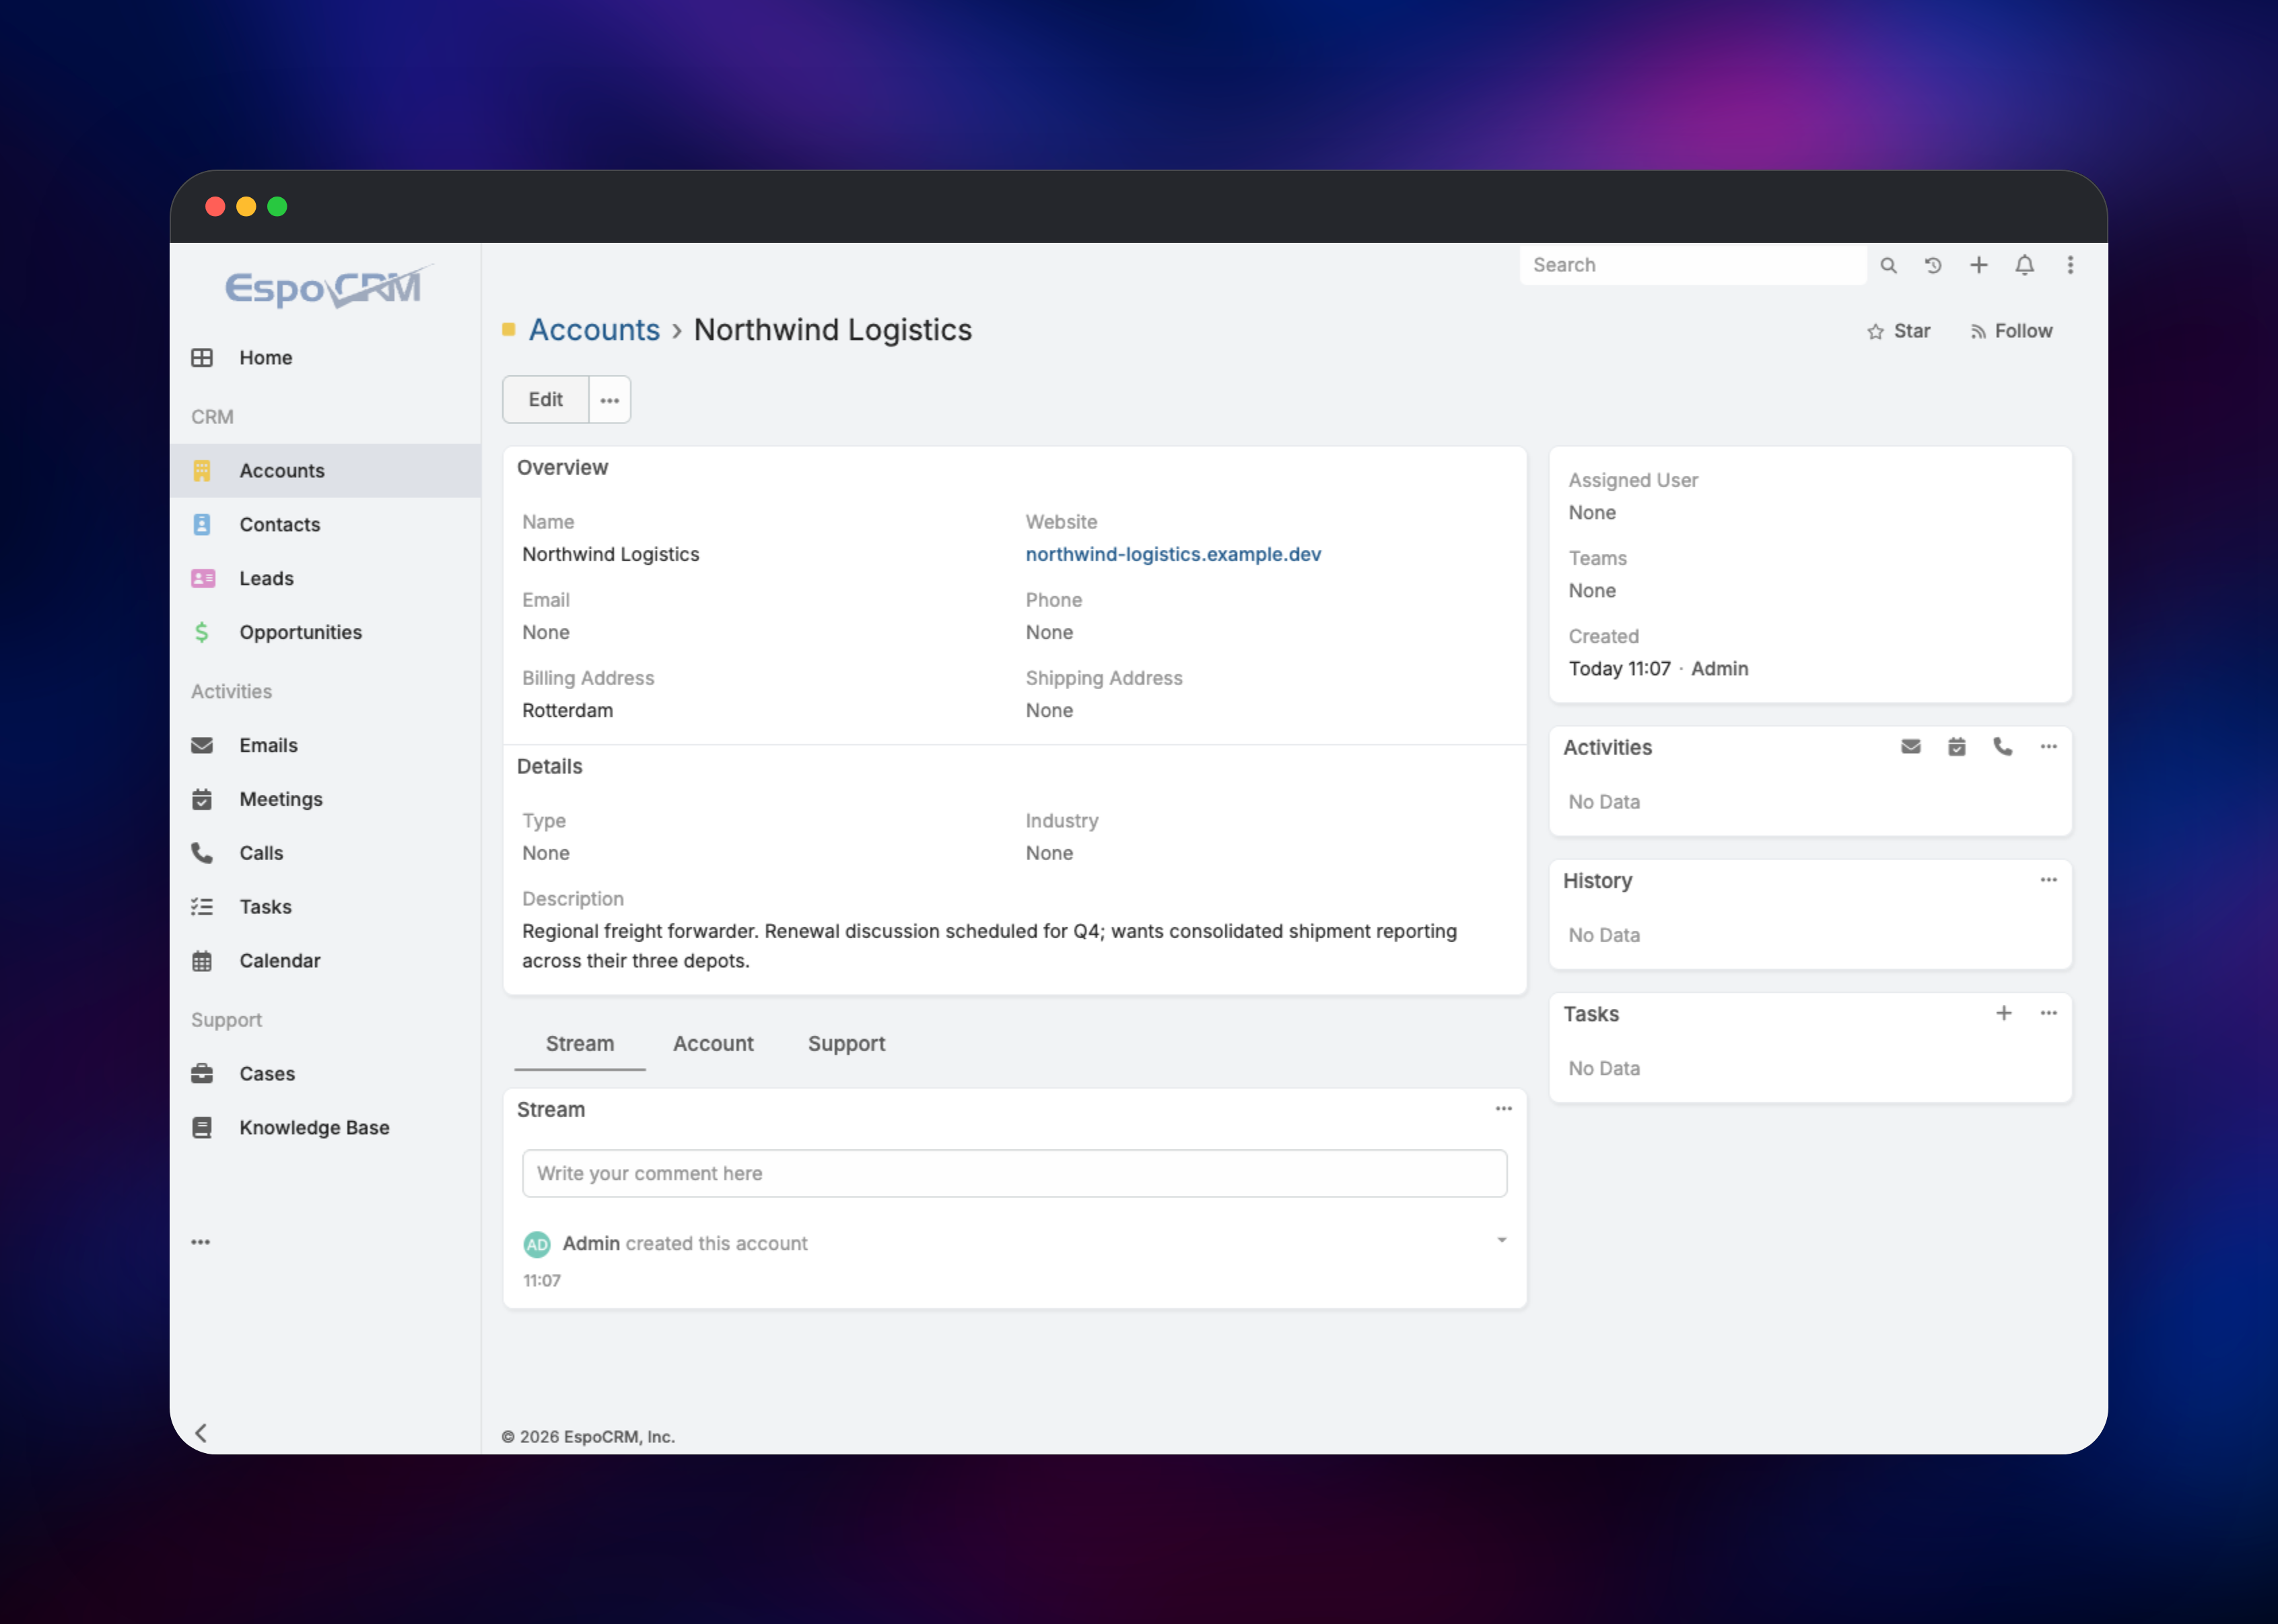Click the account color square in header
Viewport: 2278px width, 1624px height.
[x=509, y=330]
